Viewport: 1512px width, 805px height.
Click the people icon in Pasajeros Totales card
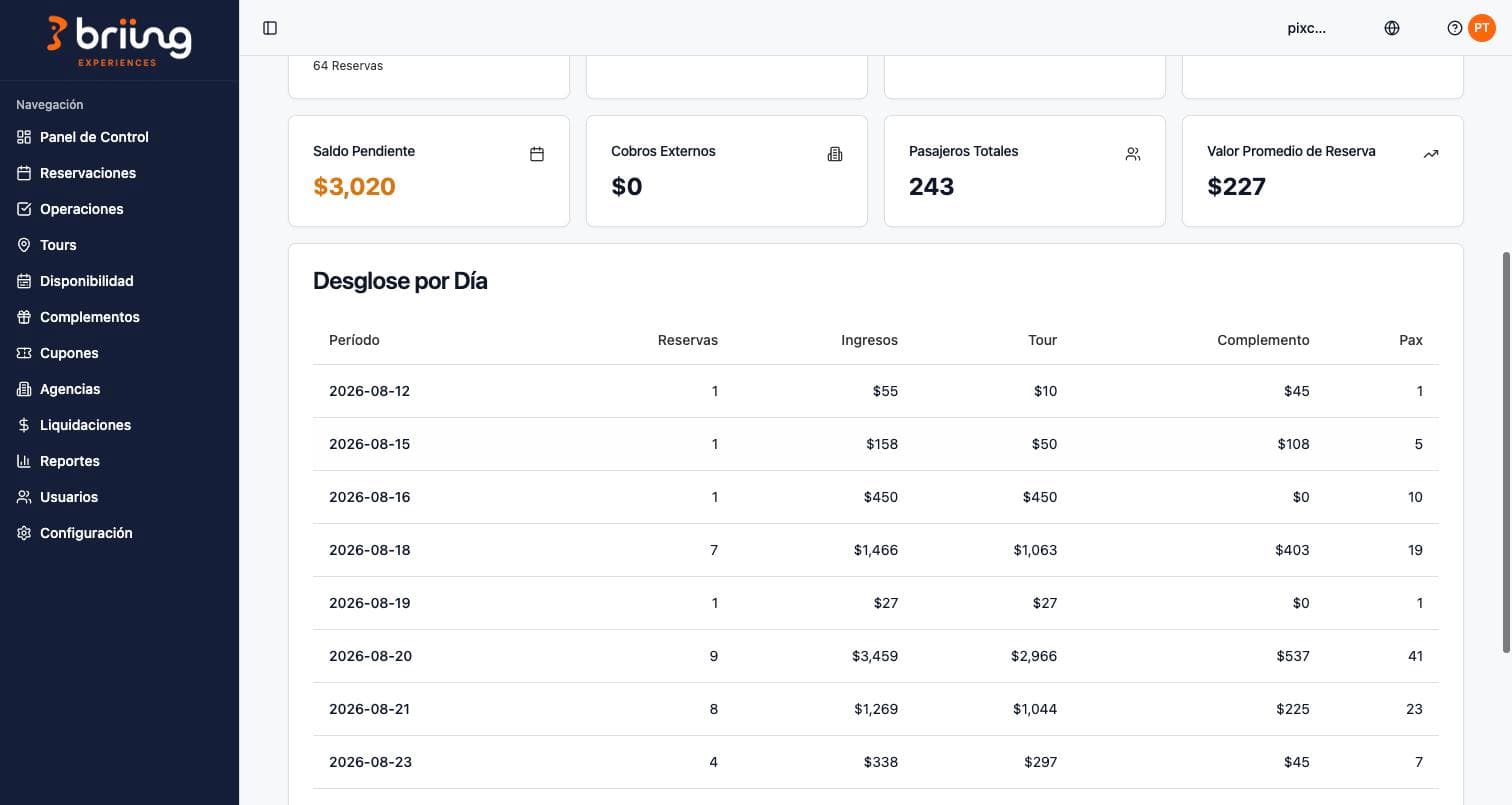pyautogui.click(x=1133, y=154)
